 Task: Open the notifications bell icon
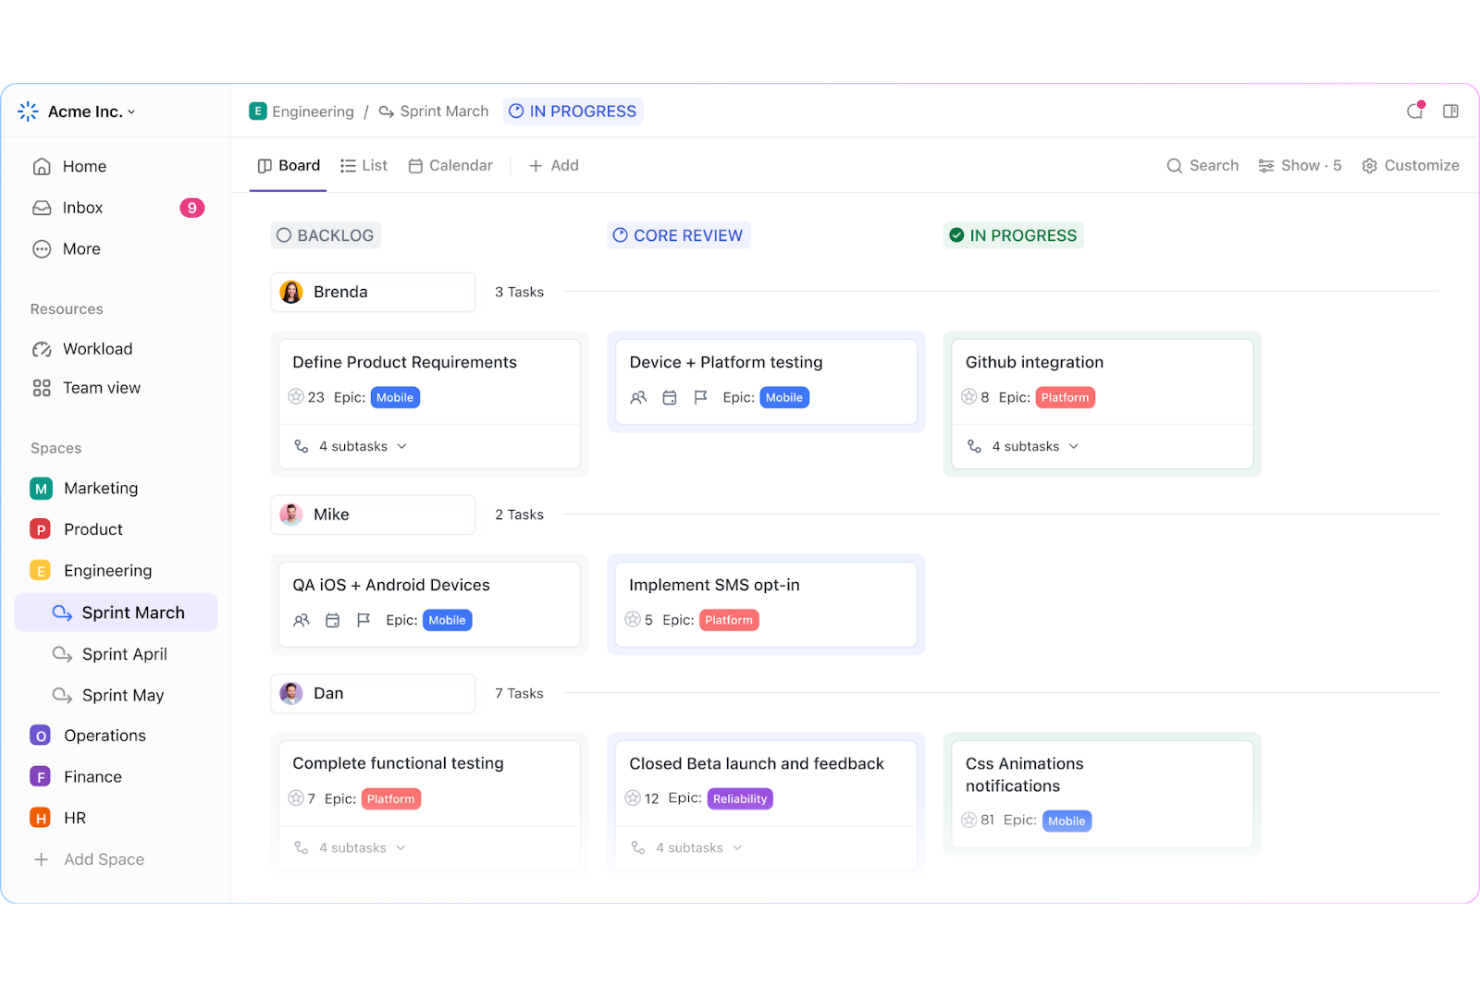(1415, 111)
